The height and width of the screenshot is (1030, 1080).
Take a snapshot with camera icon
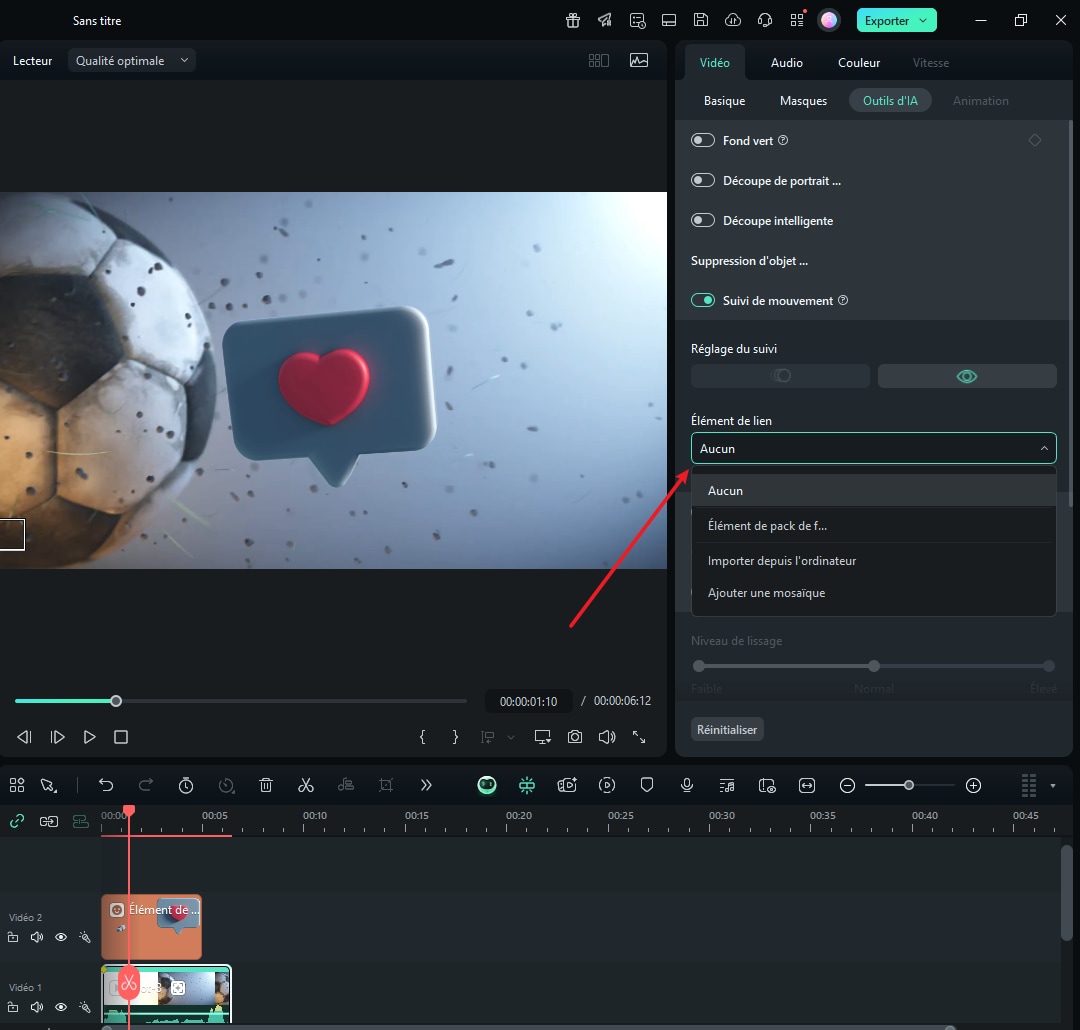tap(574, 737)
